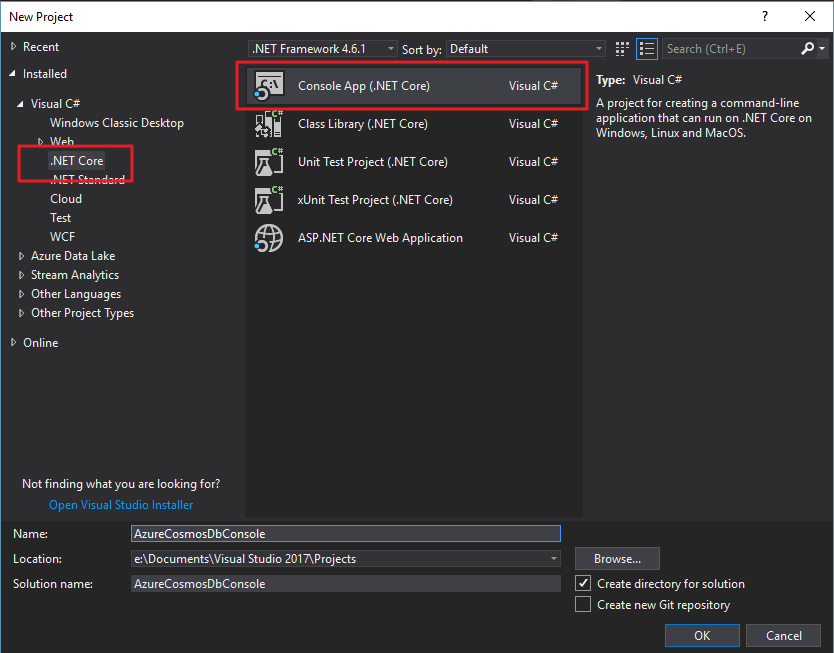Click the Recent label
This screenshot has height=653, width=834.
[x=41, y=47]
